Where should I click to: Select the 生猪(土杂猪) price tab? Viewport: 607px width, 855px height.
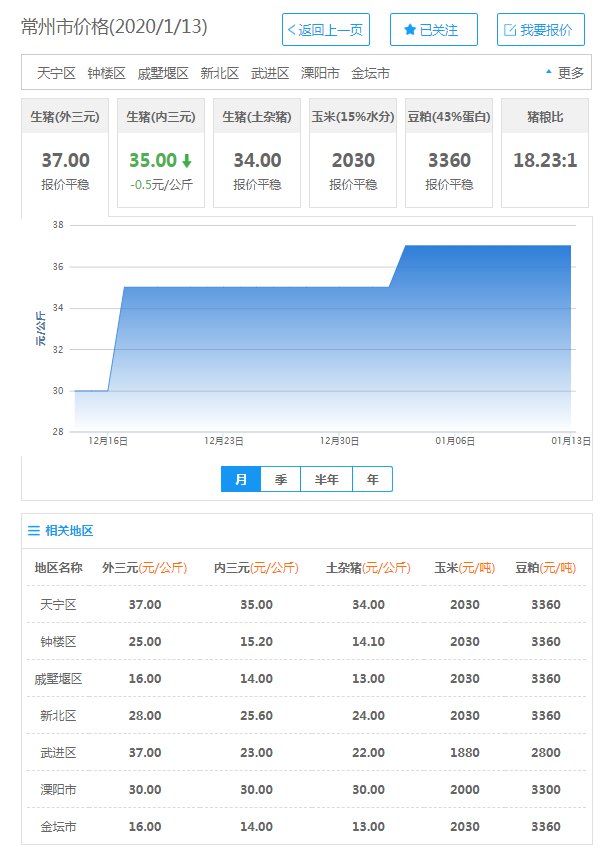click(x=257, y=153)
